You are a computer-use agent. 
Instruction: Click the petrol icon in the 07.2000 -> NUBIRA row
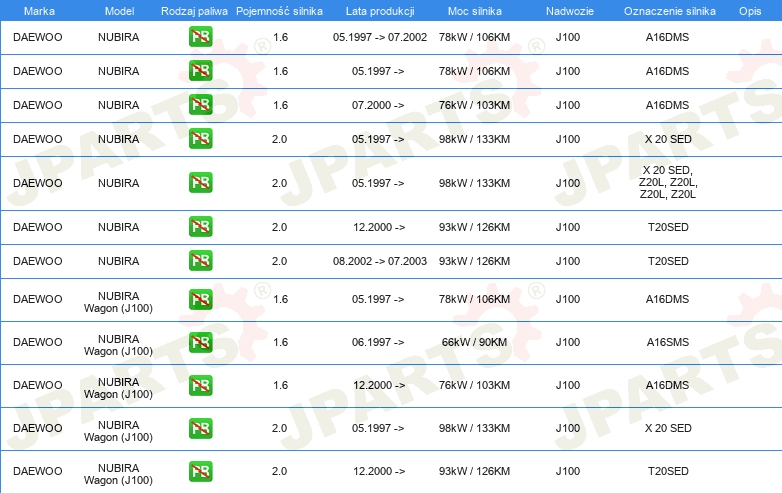[x=200, y=105]
